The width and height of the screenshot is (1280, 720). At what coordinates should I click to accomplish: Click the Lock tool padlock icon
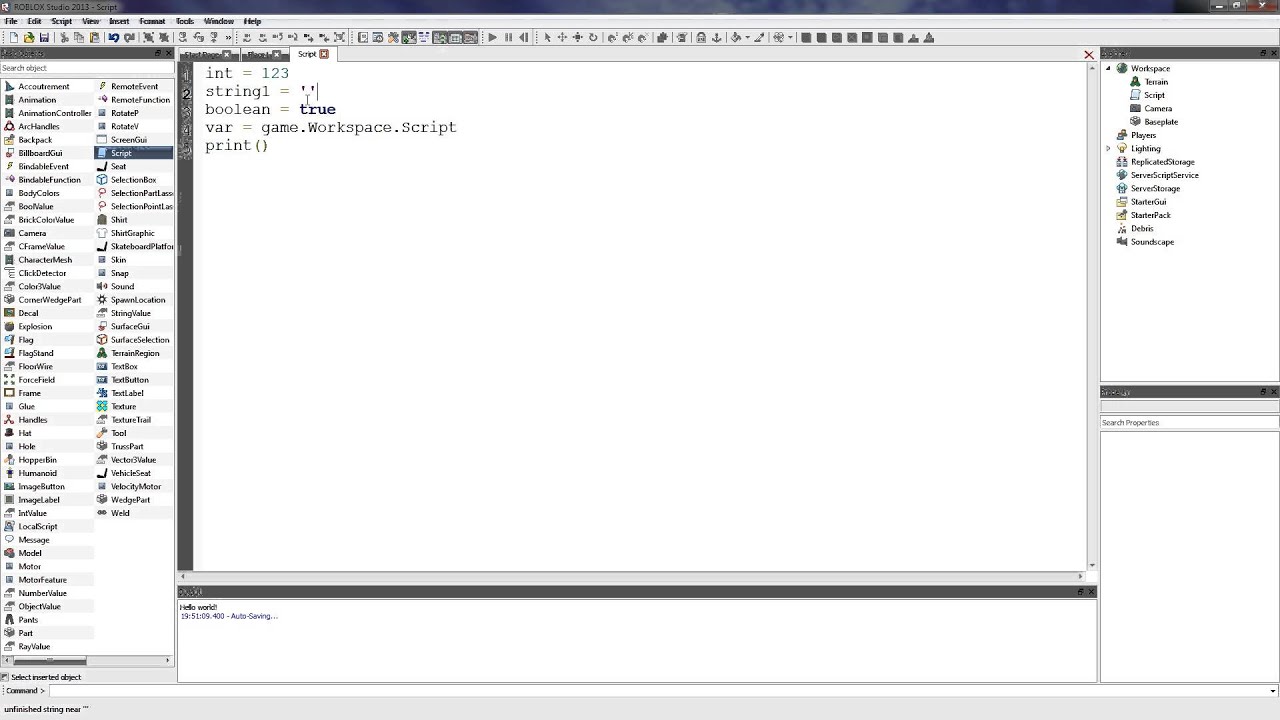click(x=701, y=38)
